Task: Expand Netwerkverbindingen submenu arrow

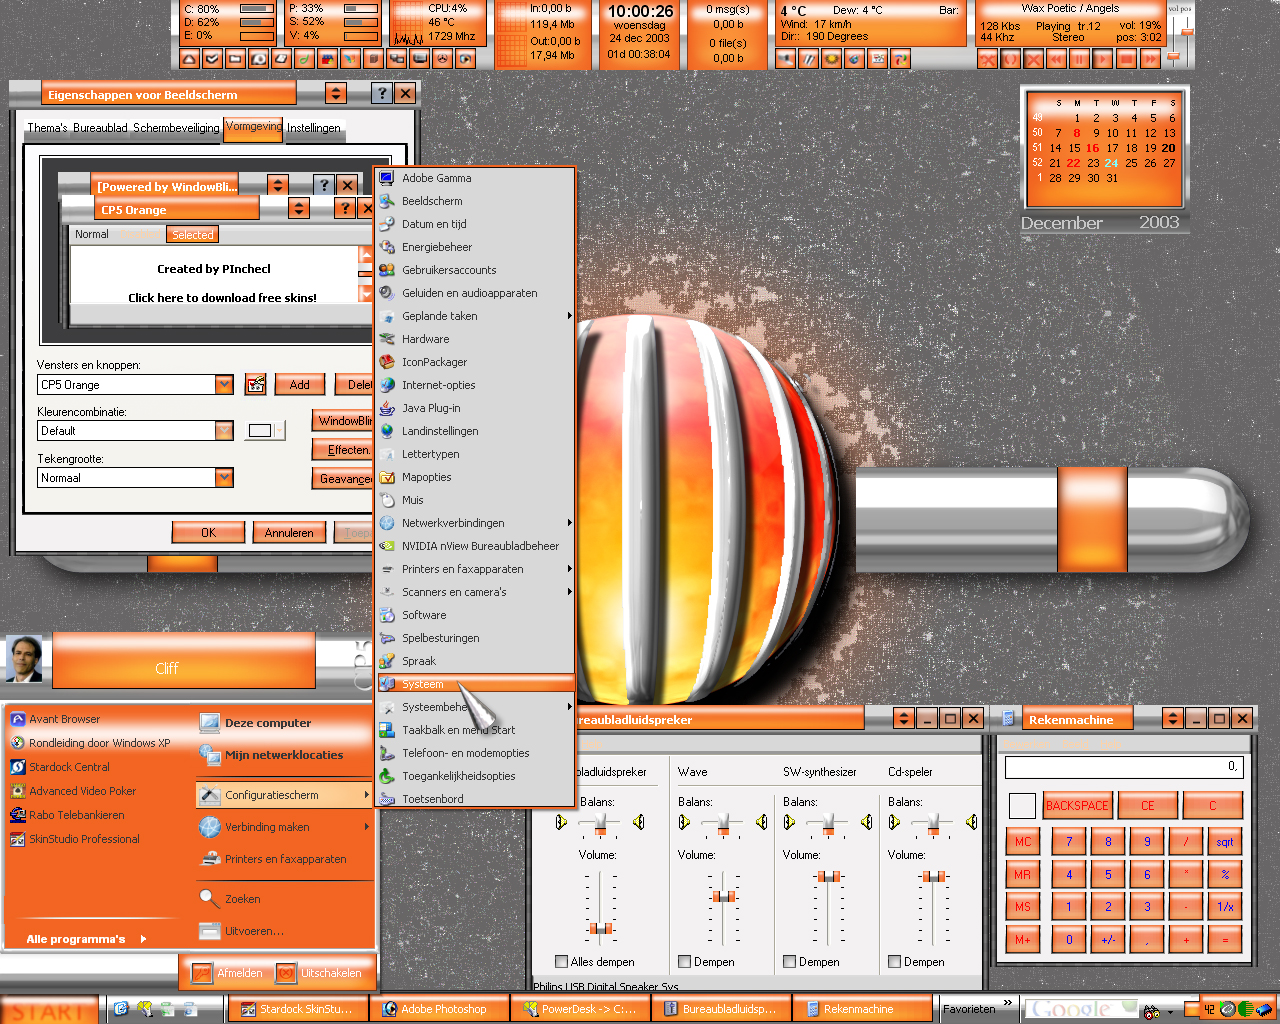Action: [x=569, y=523]
